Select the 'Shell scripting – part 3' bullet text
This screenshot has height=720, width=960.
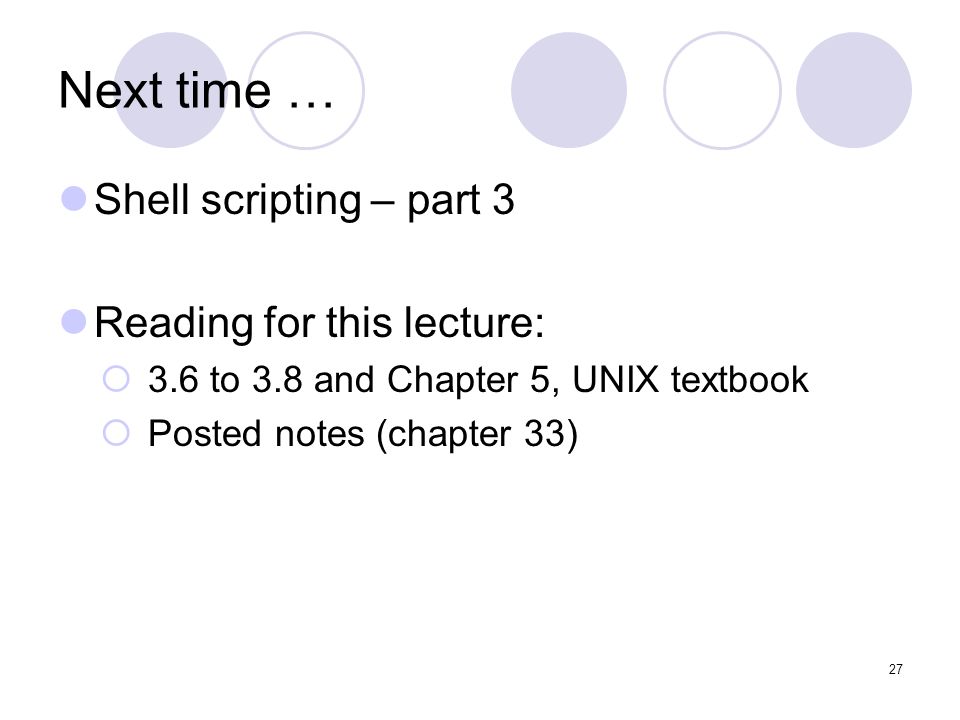pos(304,201)
